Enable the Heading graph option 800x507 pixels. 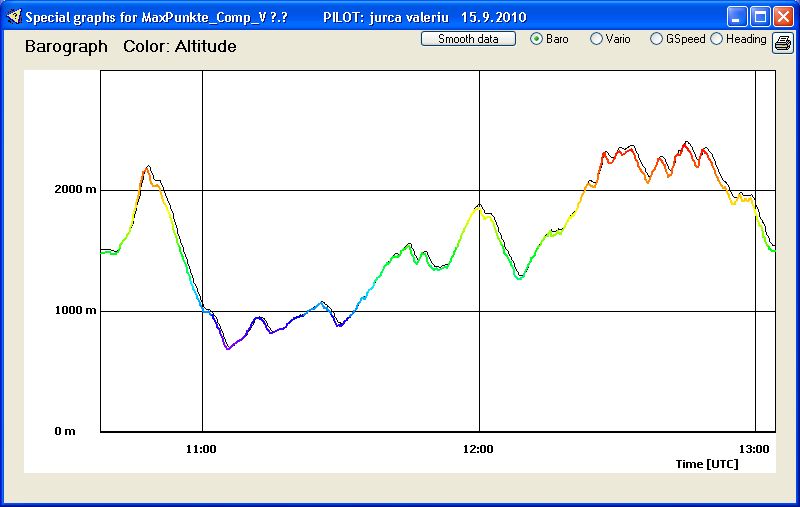[x=717, y=39]
